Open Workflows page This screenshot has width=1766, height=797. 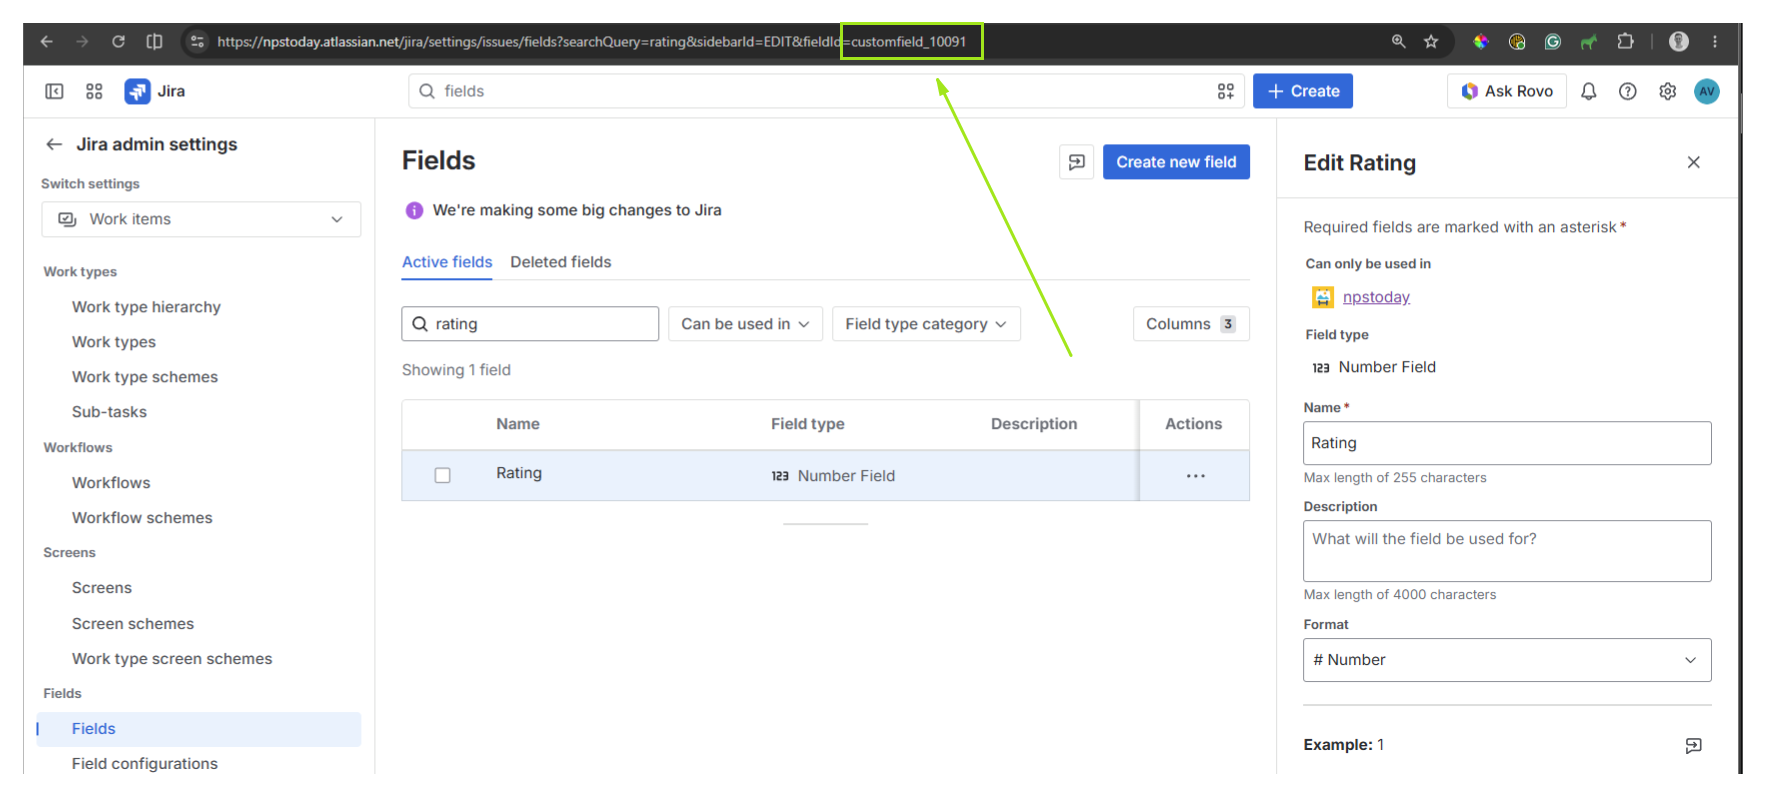click(x=111, y=483)
